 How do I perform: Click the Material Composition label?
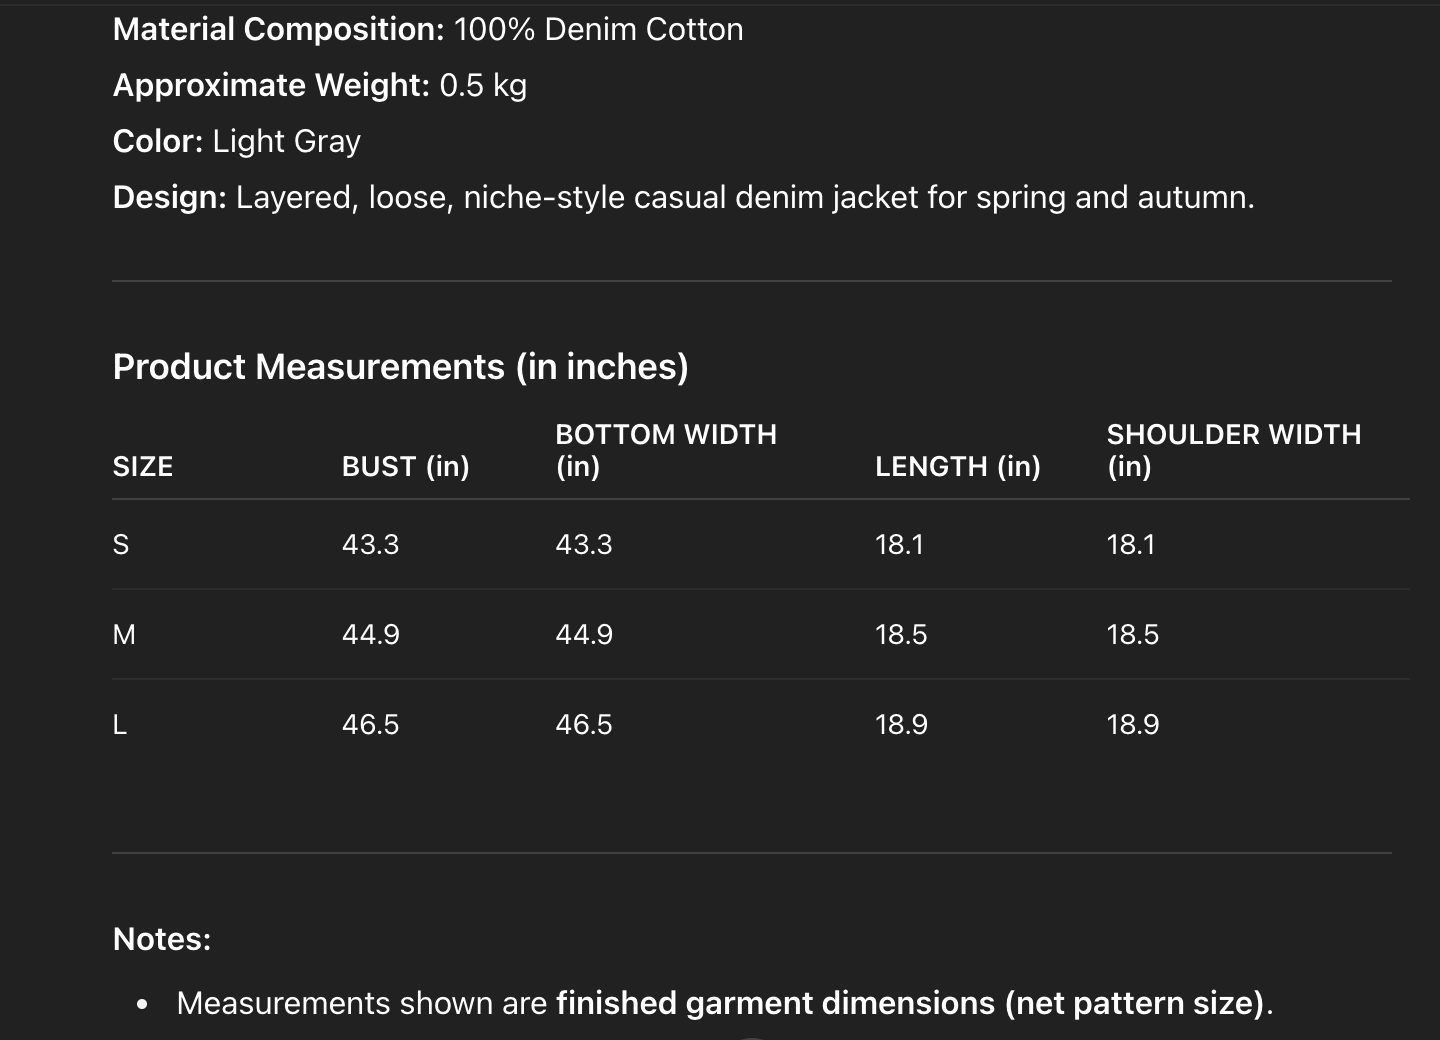278,30
